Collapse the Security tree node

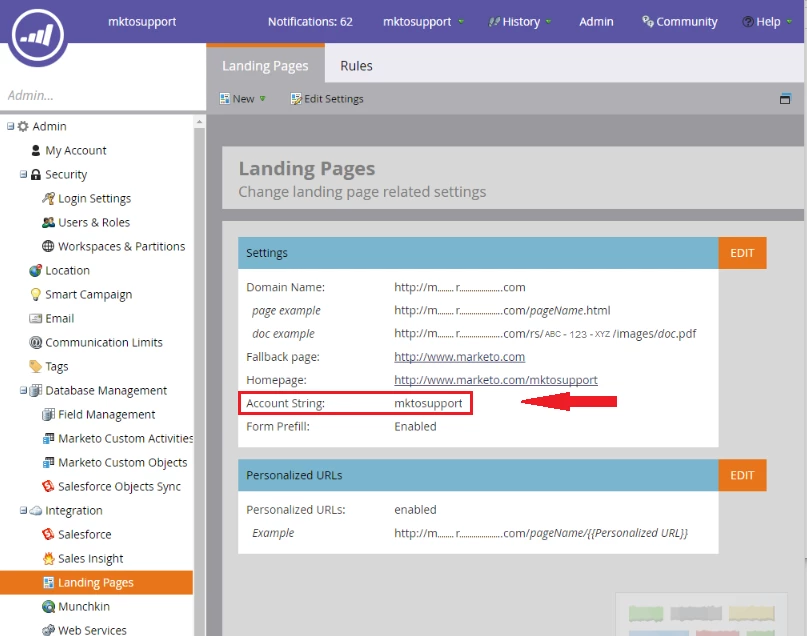(x=23, y=174)
